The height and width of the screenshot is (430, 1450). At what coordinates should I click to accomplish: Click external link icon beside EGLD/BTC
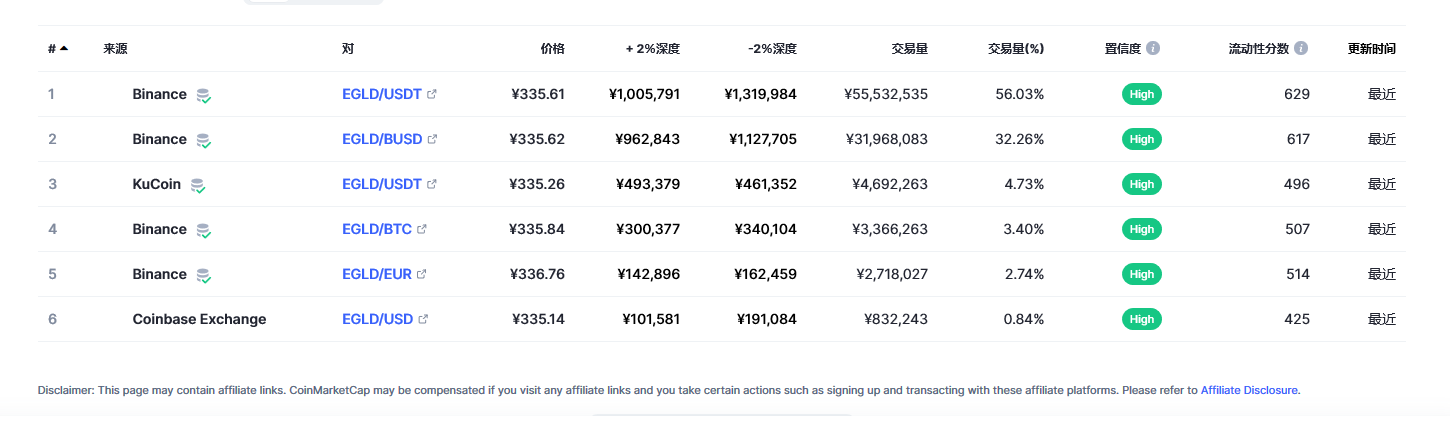click(422, 230)
